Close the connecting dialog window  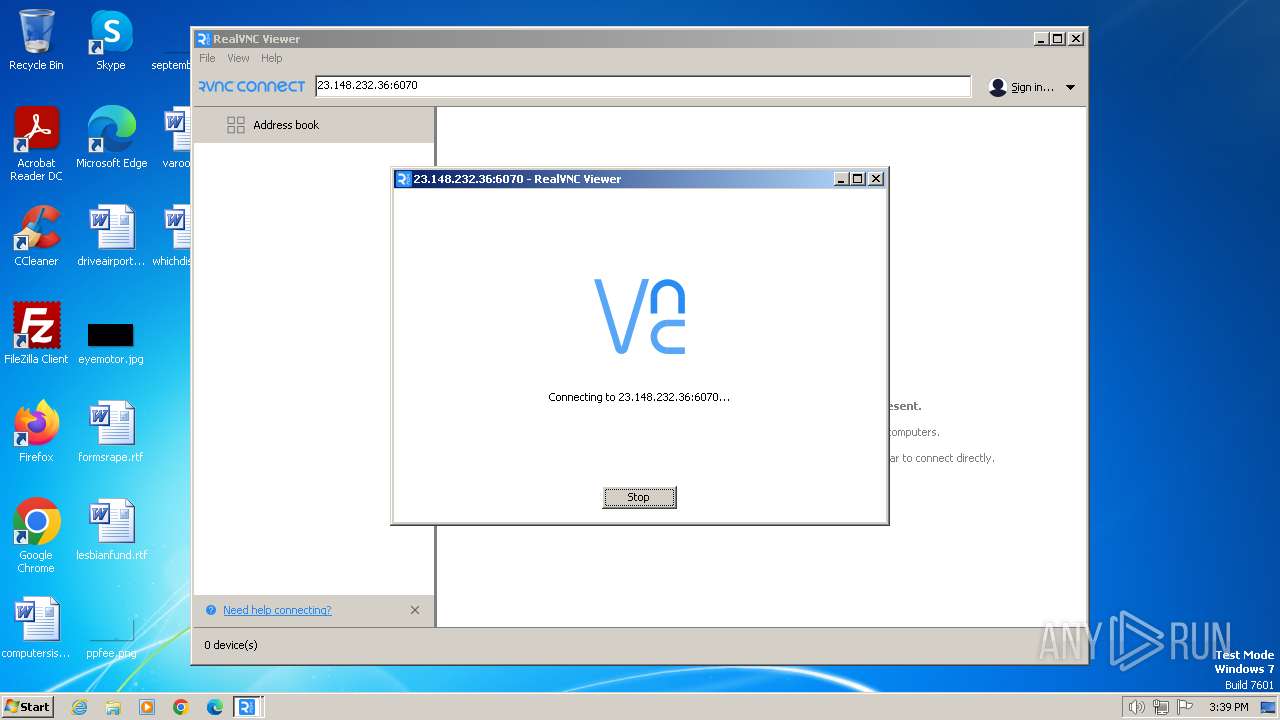[x=876, y=179]
